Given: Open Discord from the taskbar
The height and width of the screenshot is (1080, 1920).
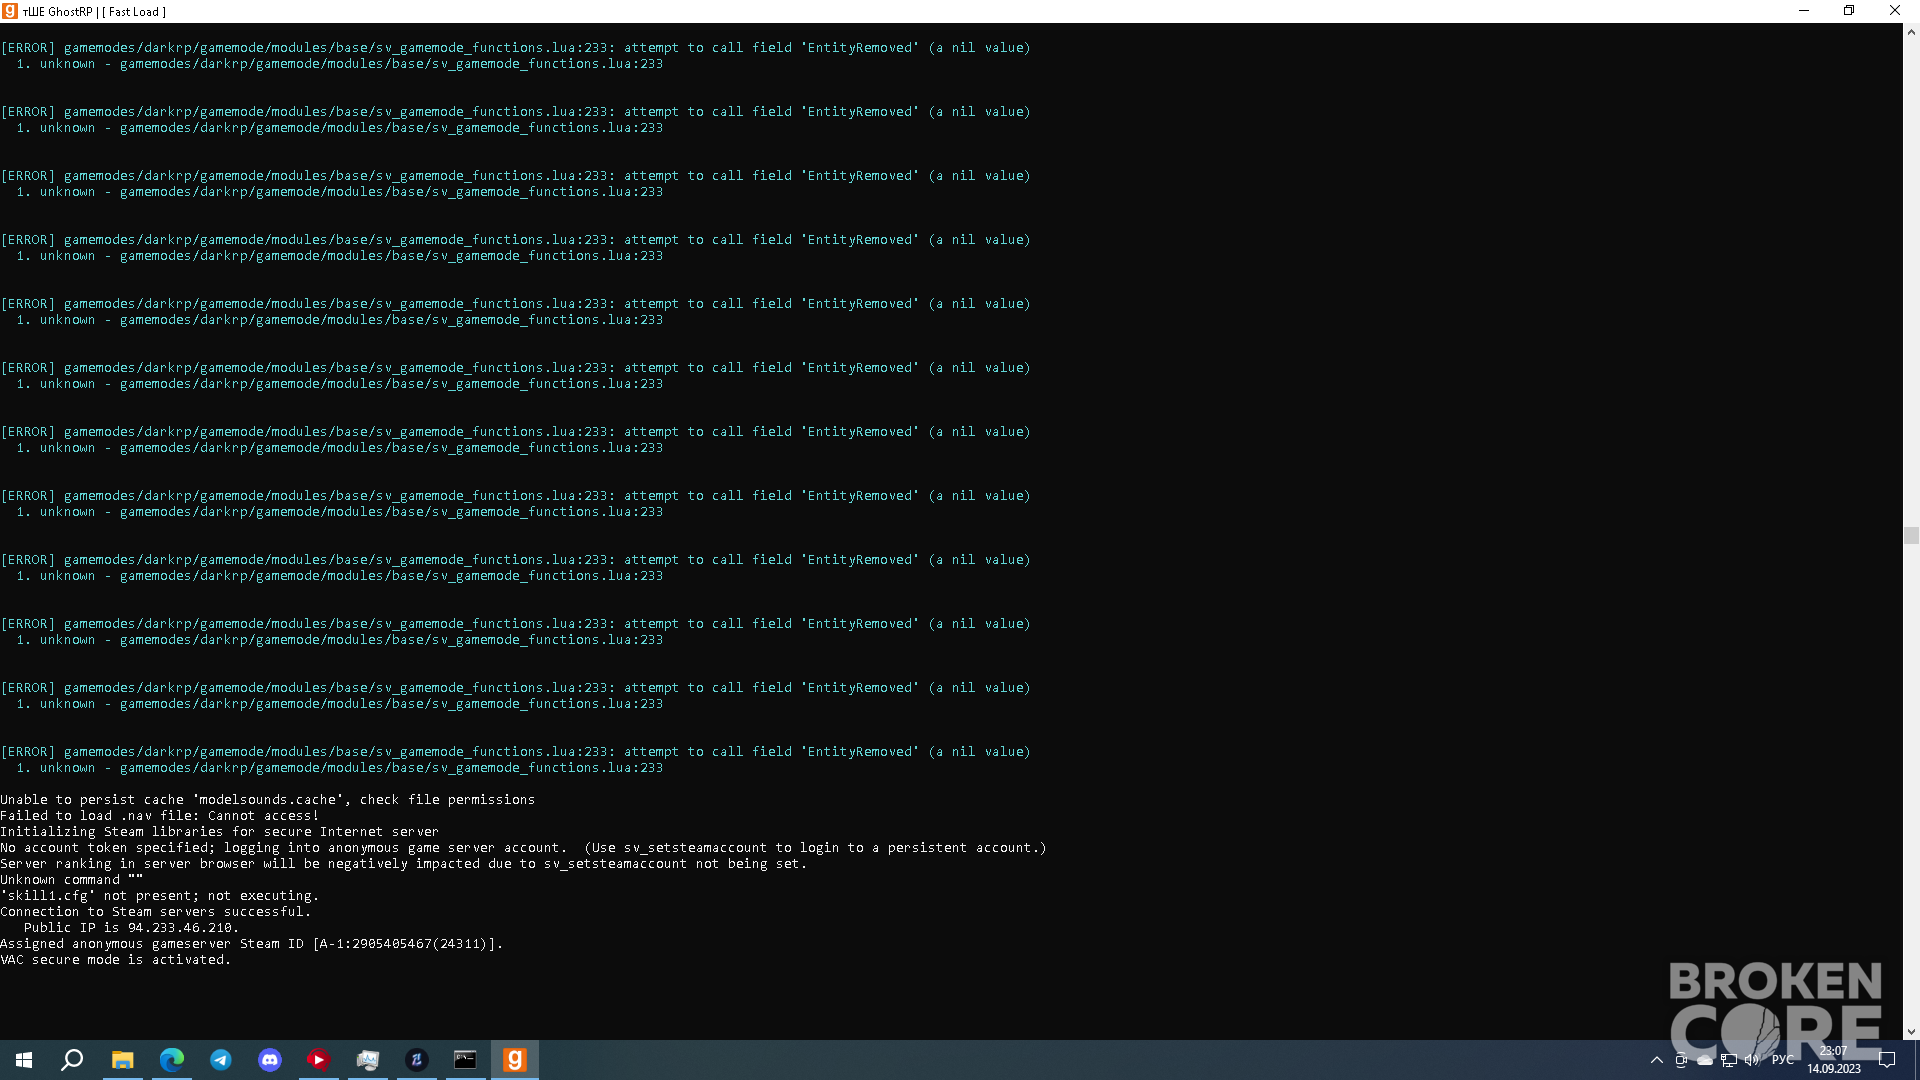Looking at the screenshot, I should point(270,1060).
